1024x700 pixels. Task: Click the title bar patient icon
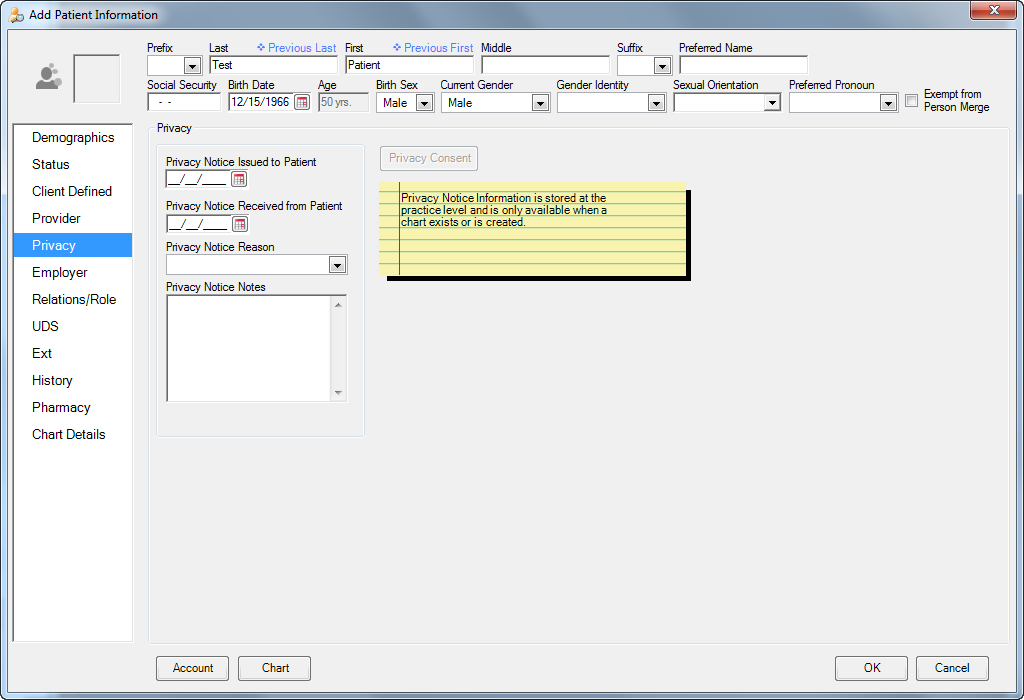click(16, 14)
